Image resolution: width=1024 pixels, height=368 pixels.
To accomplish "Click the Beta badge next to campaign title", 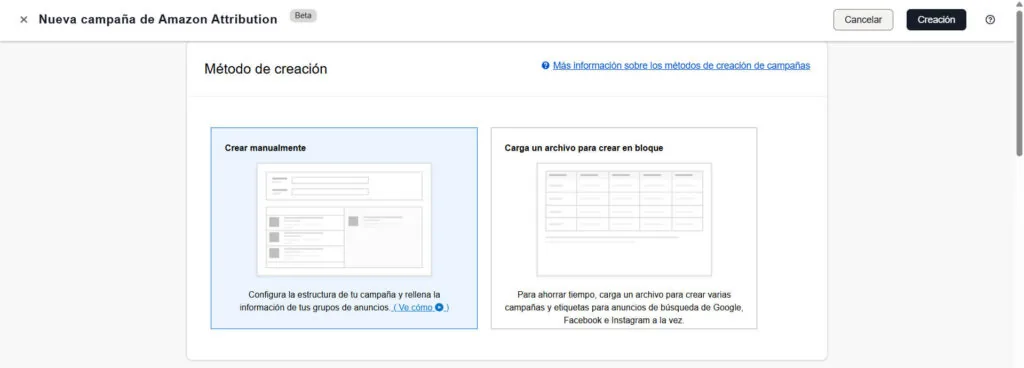I will point(303,16).
